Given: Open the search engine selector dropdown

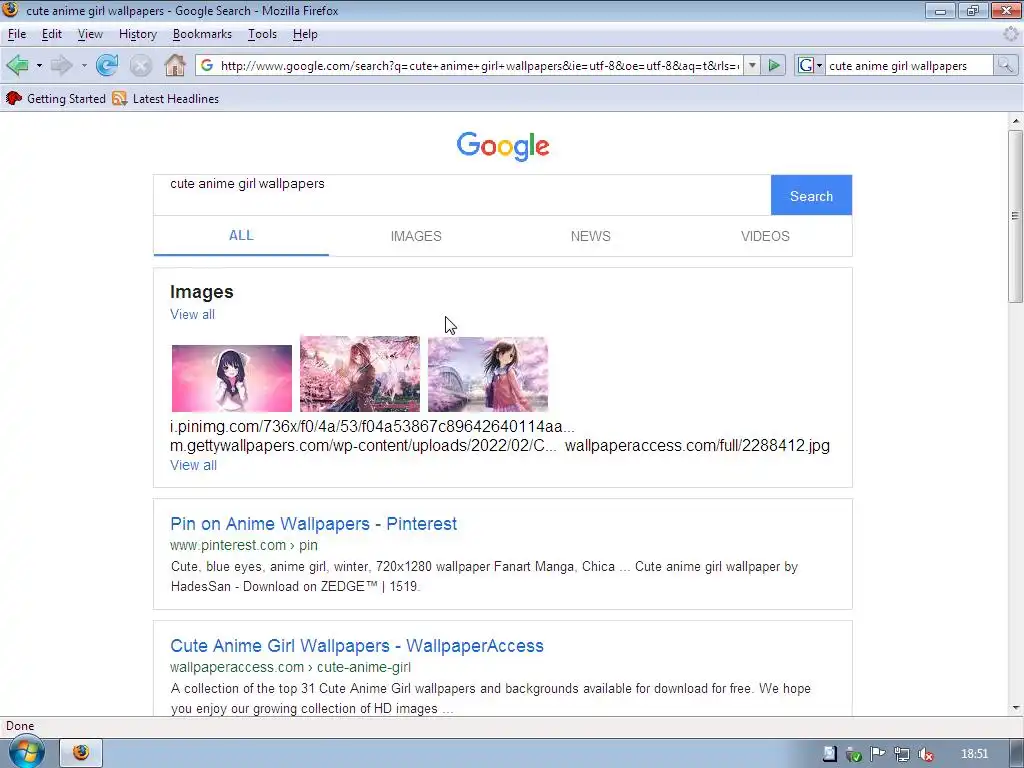Looking at the screenshot, I should (x=819, y=65).
